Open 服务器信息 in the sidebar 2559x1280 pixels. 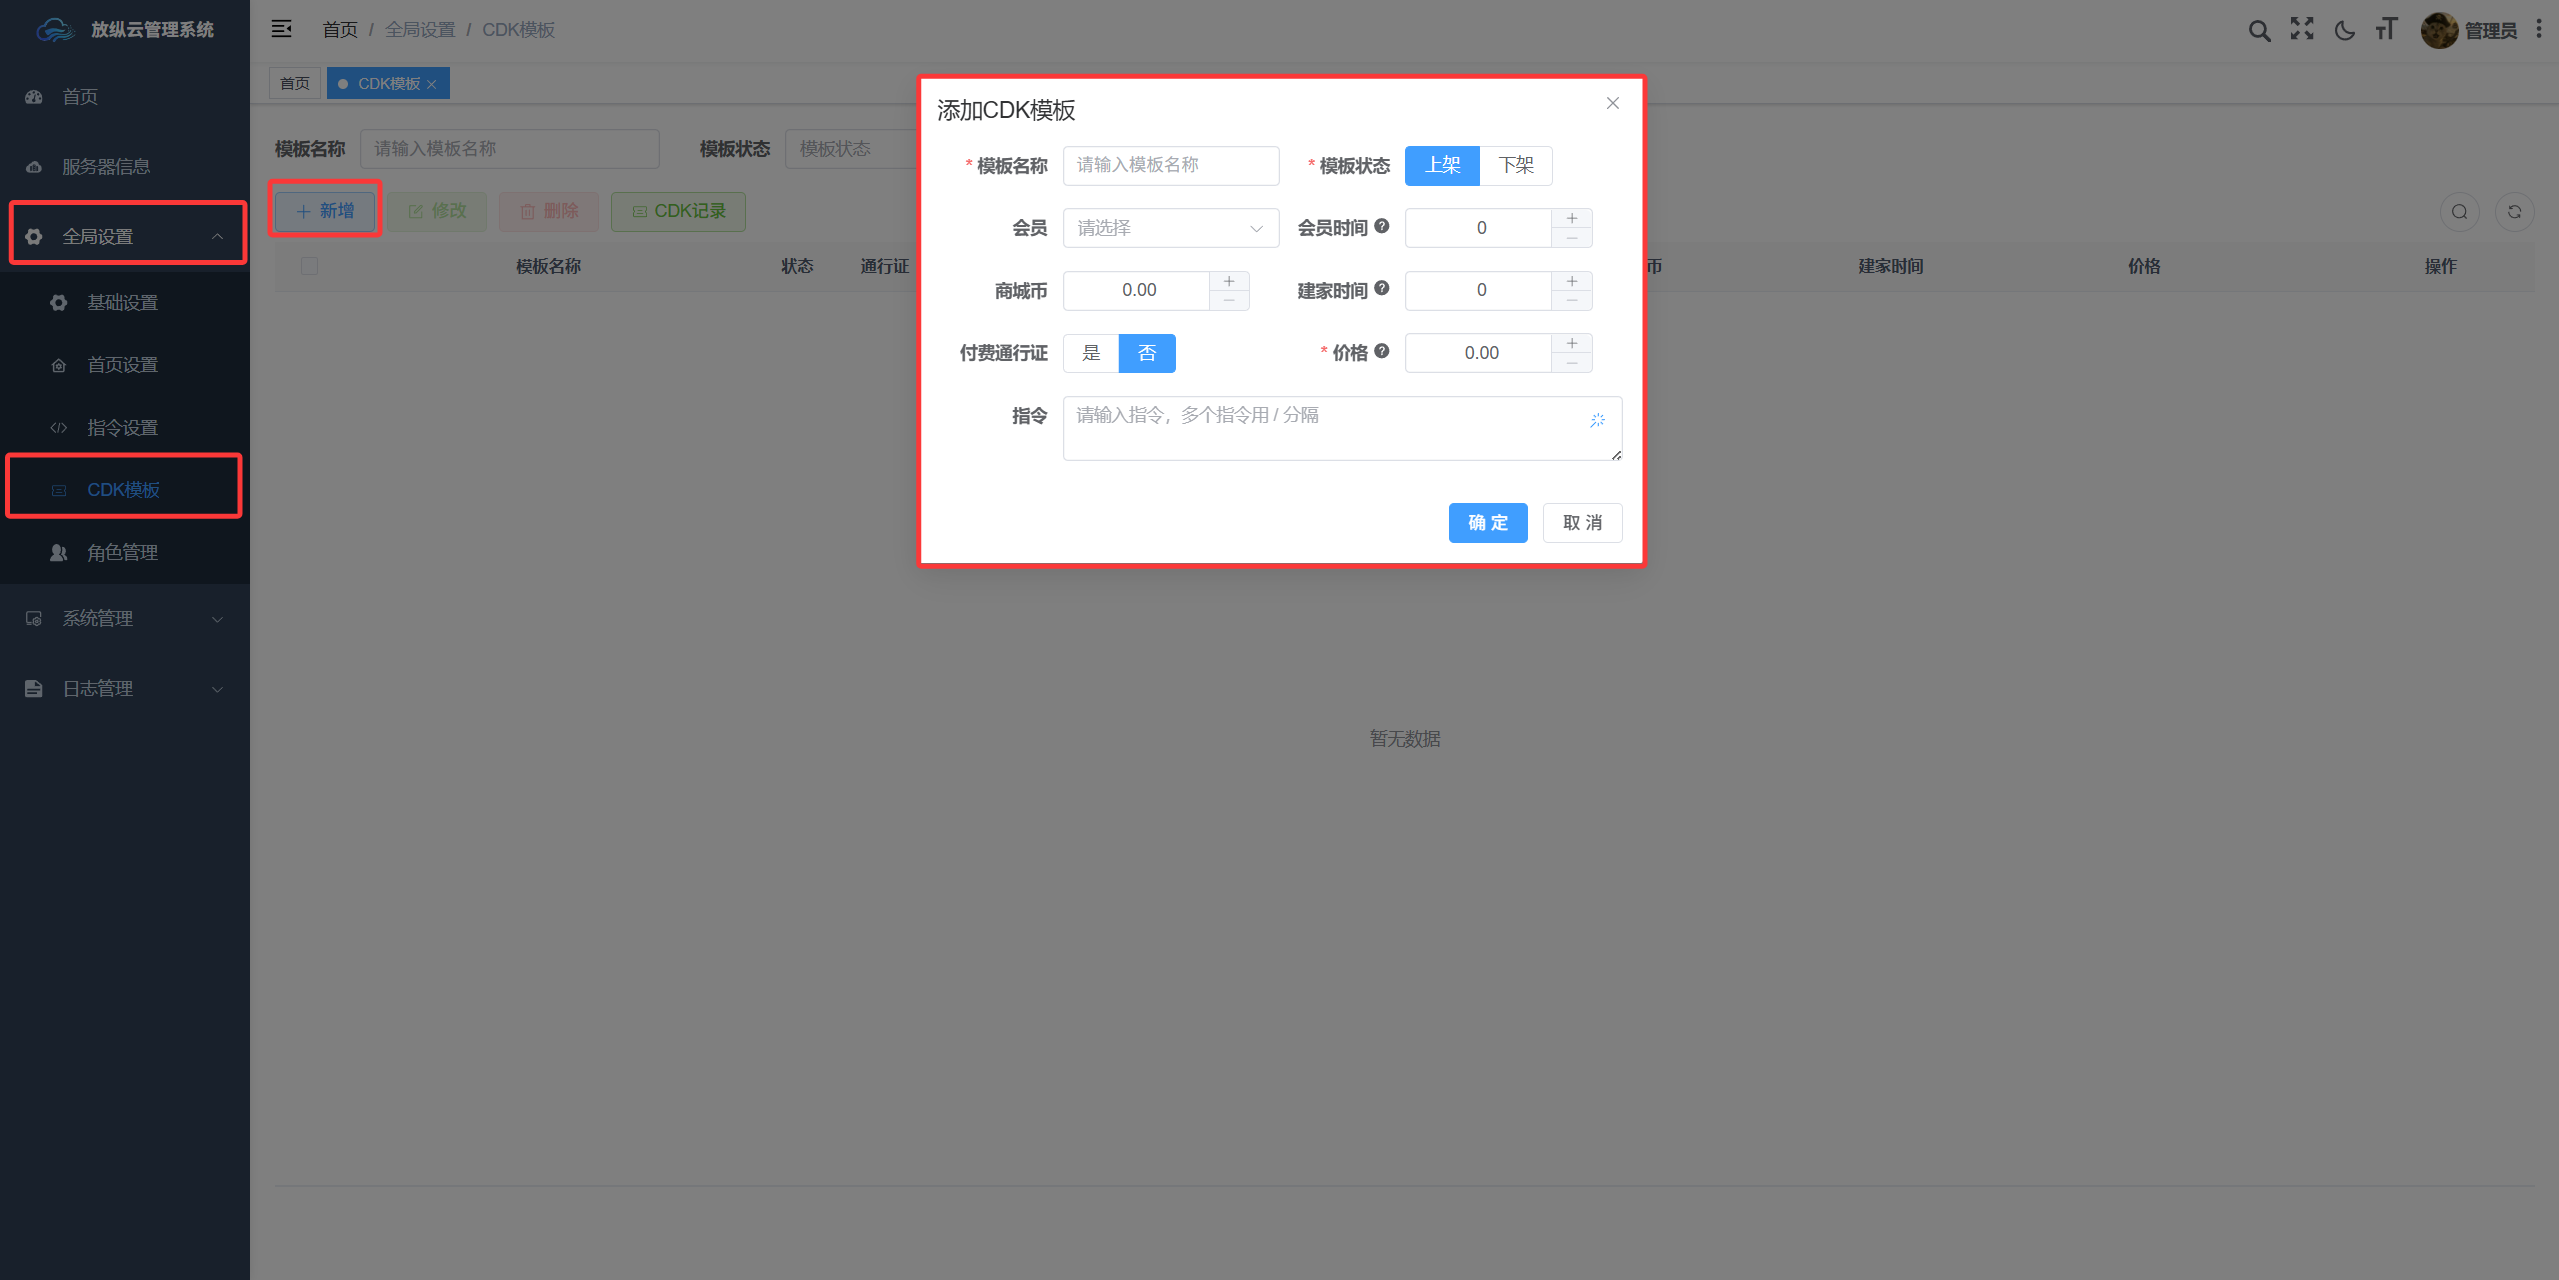pos(125,167)
